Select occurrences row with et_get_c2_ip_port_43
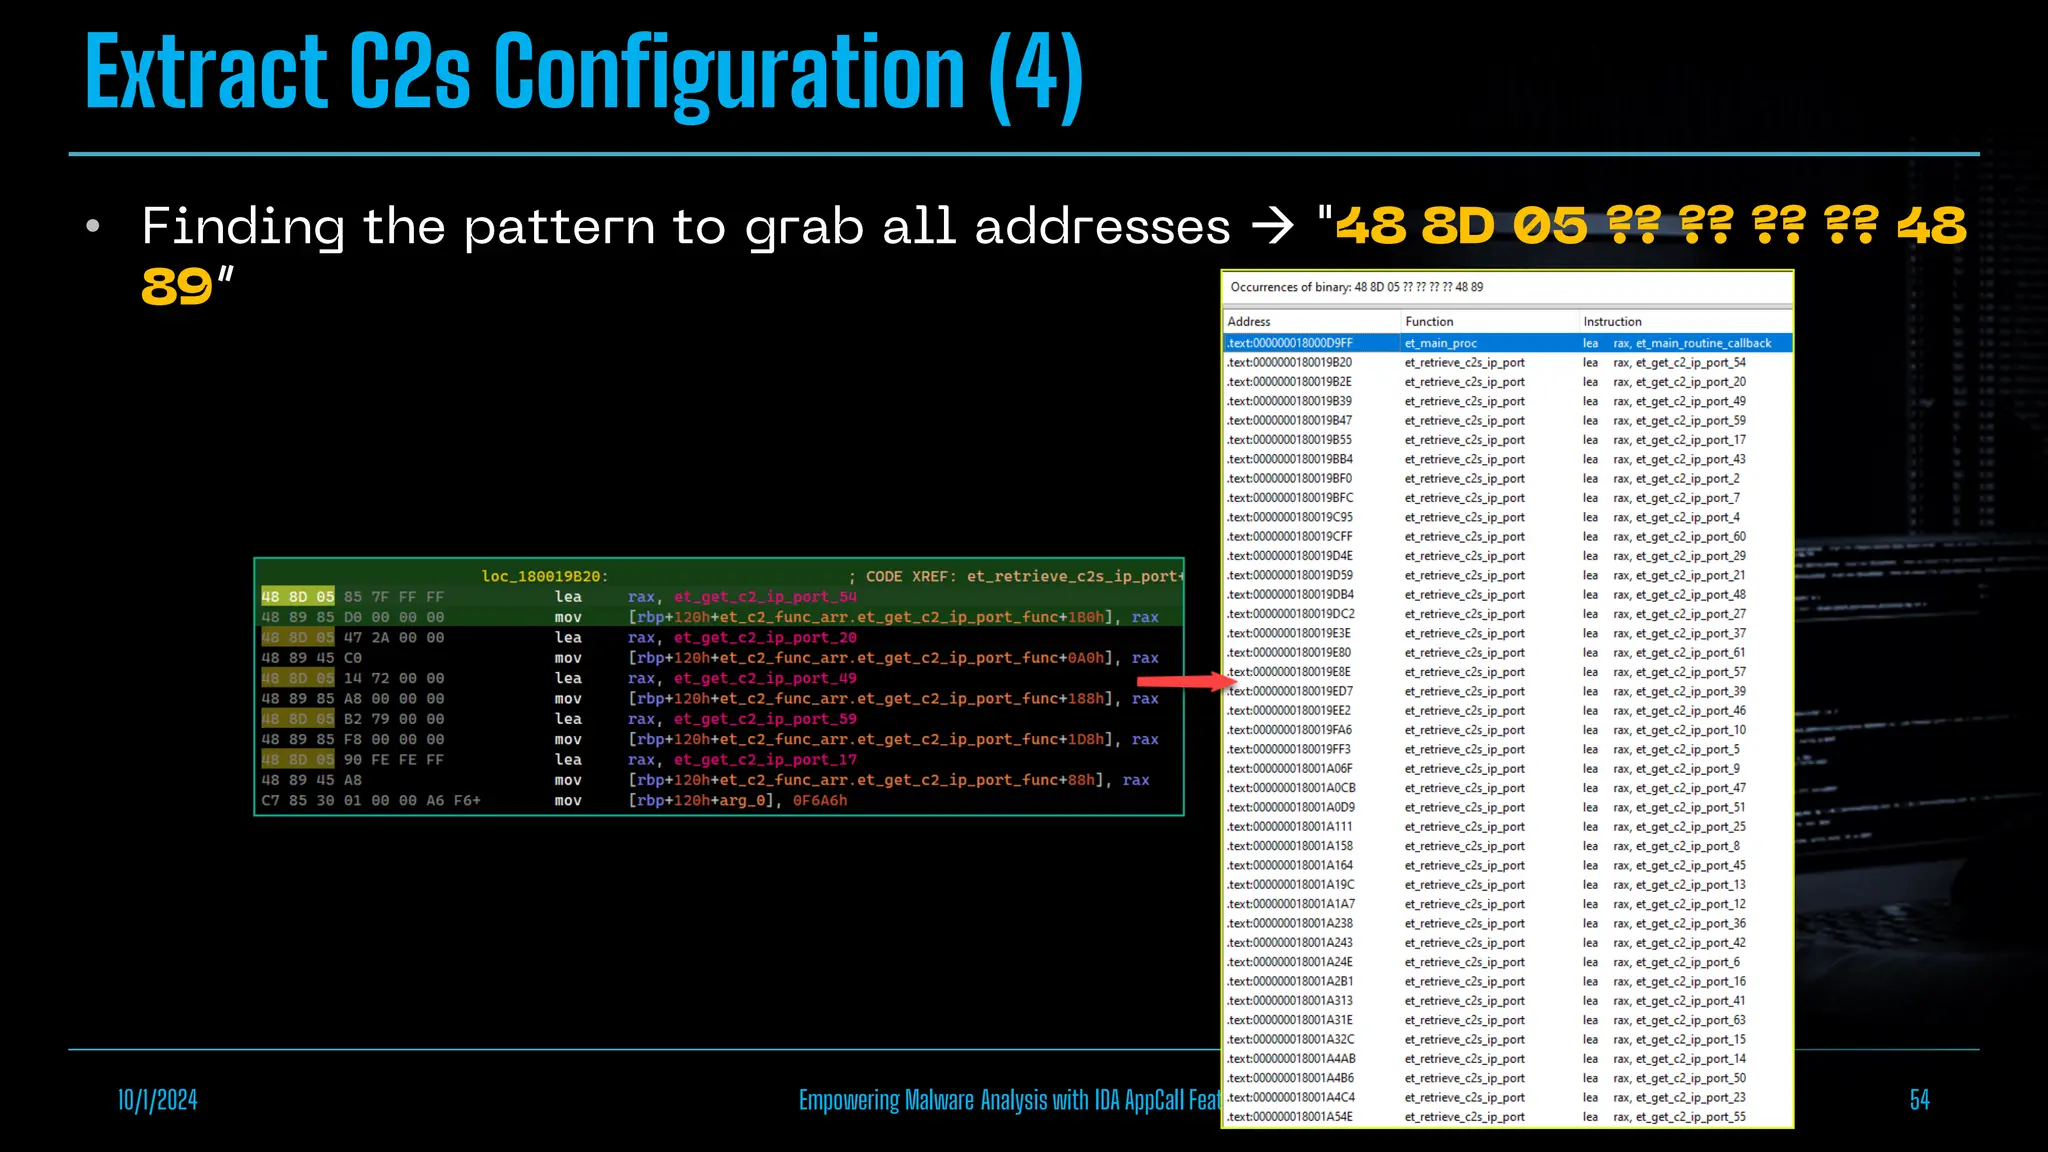Viewport: 2048px width, 1152px height. point(1508,459)
